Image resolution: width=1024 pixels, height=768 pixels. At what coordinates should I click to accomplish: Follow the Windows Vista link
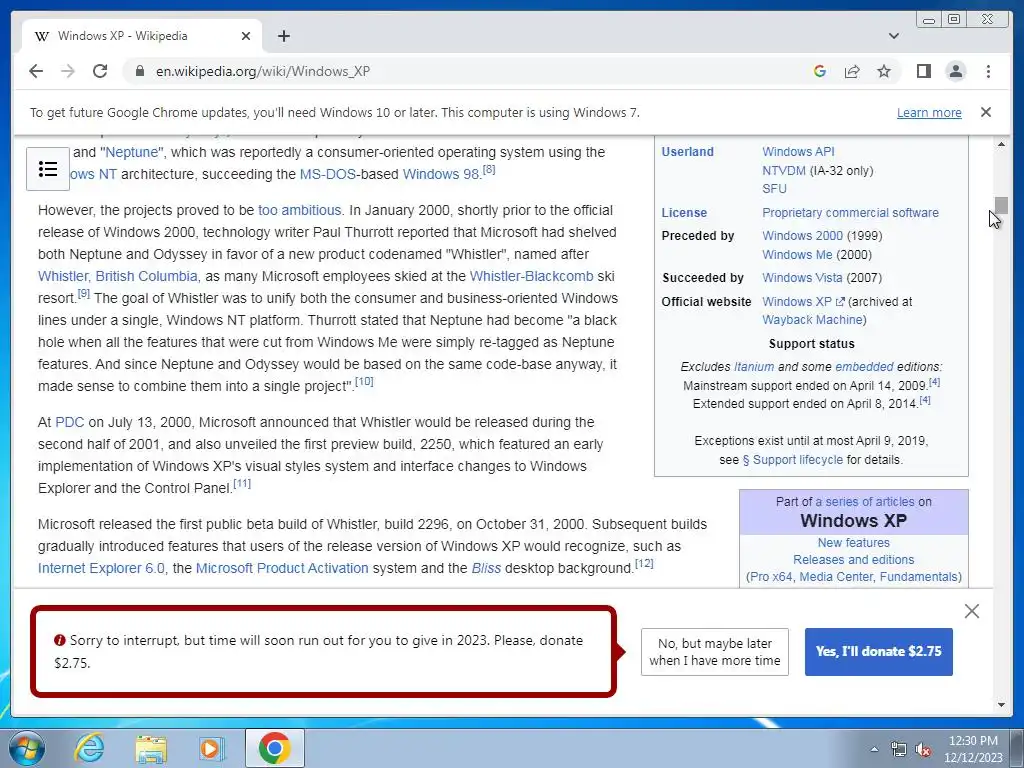coord(802,278)
